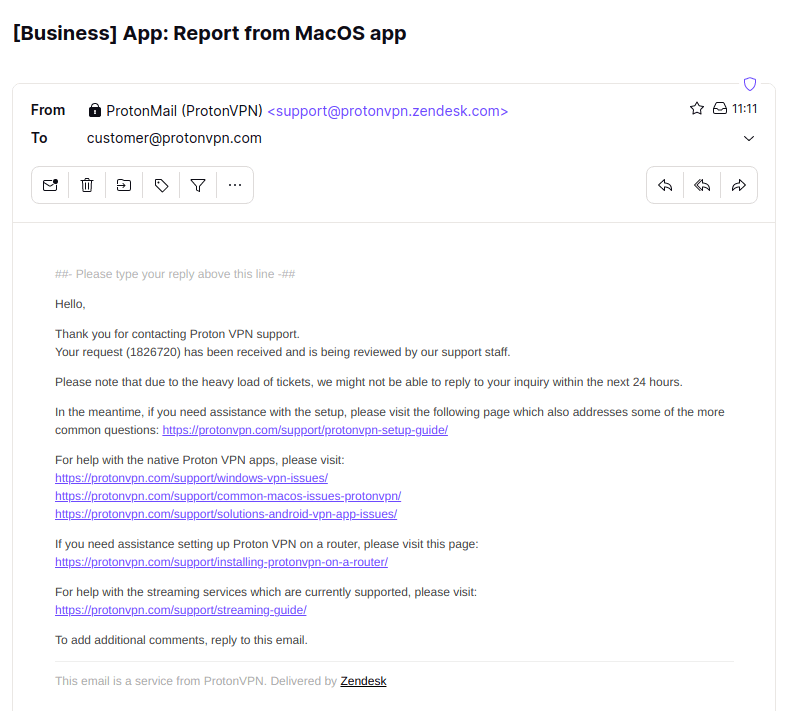Star this message
Image resolution: width=789 pixels, height=711 pixels.
pyautogui.click(x=697, y=109)
